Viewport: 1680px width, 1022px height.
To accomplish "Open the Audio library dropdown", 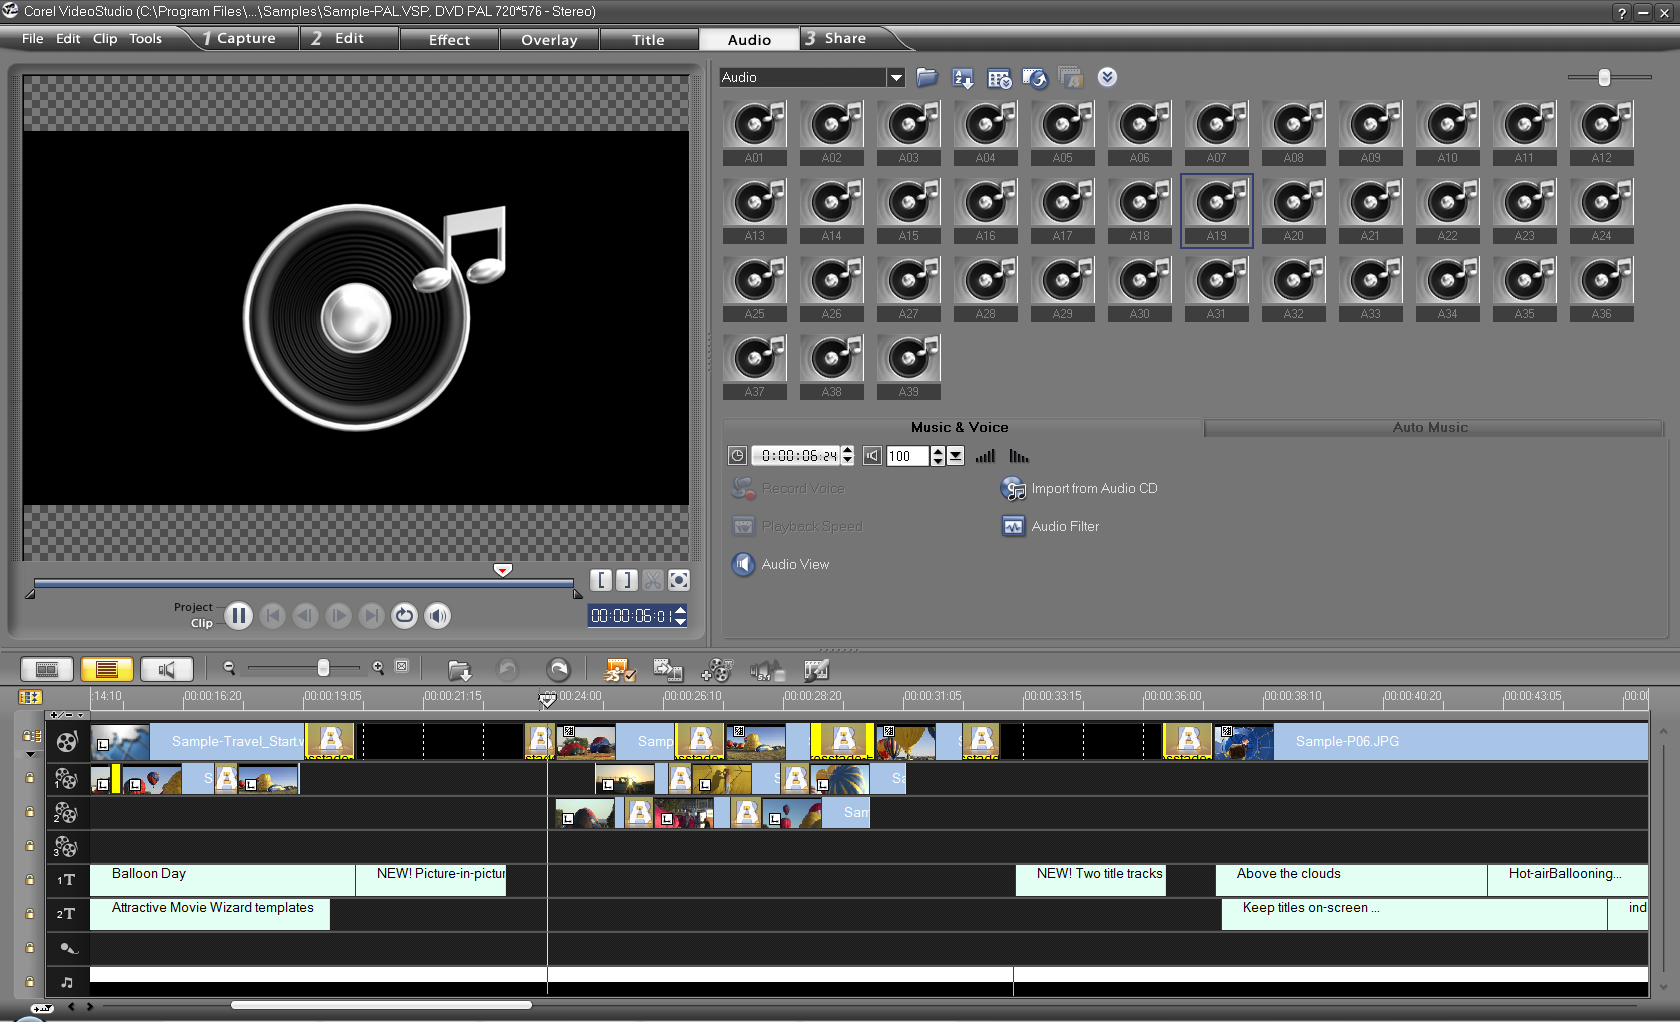I will point(896,78).
